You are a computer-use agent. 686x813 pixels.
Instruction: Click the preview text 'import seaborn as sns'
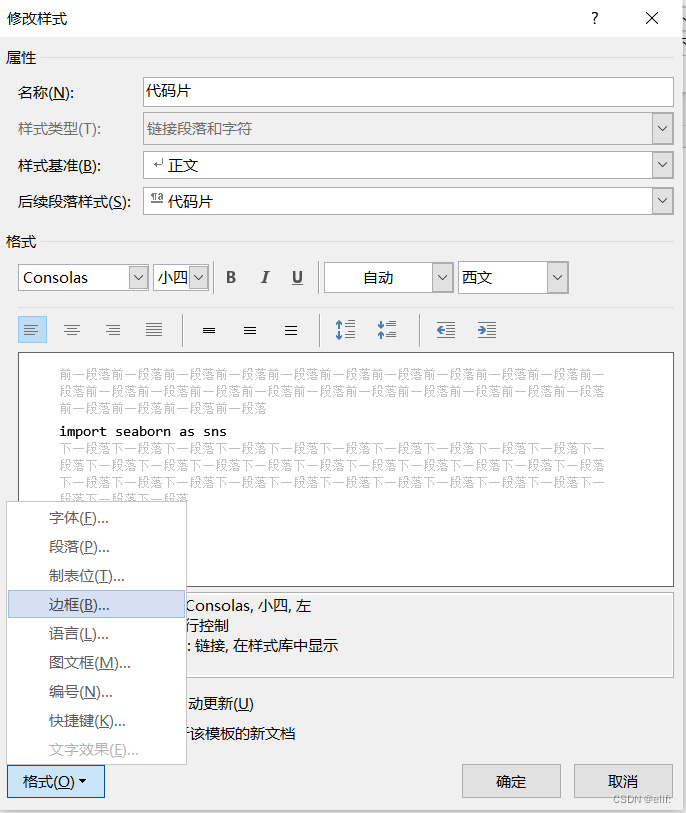143,431
